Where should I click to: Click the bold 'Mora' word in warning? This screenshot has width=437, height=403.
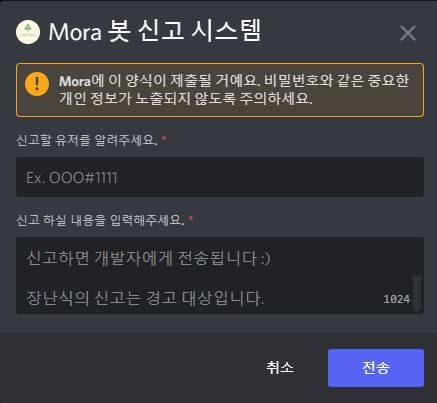[75, 81]
